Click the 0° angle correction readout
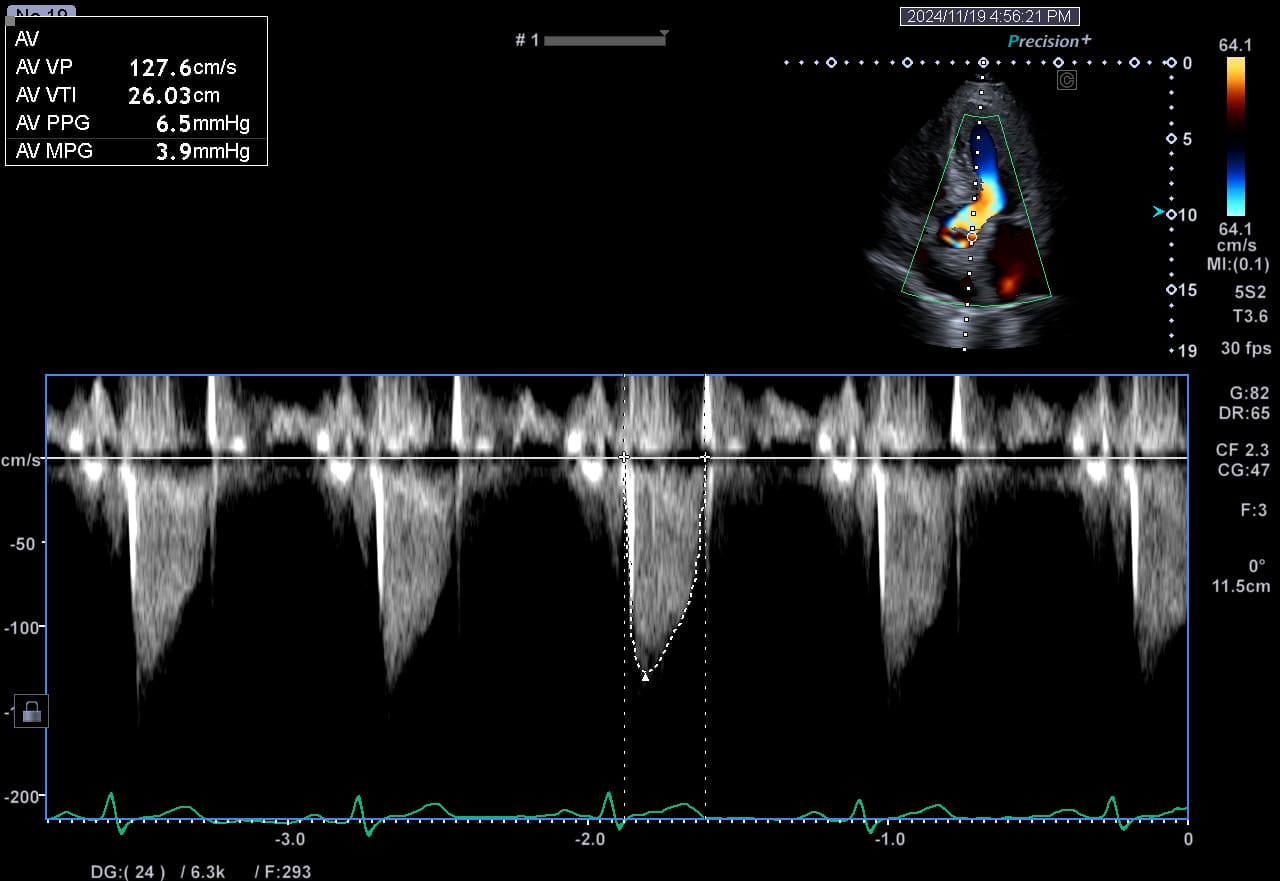Image resolution: width=1280 pixels, height=881 pixels. tap(1257, 565)
